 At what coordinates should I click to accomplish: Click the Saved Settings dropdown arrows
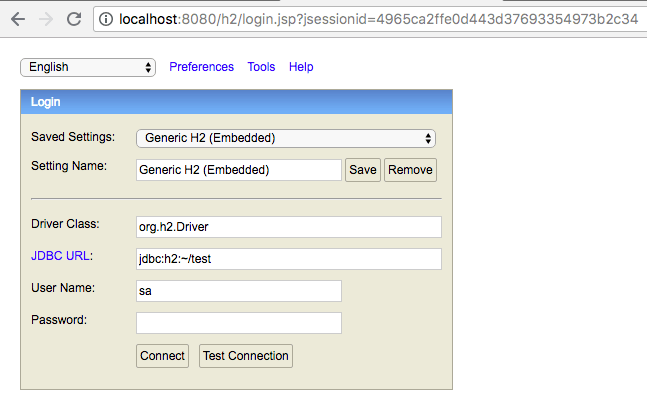point(428,138)
